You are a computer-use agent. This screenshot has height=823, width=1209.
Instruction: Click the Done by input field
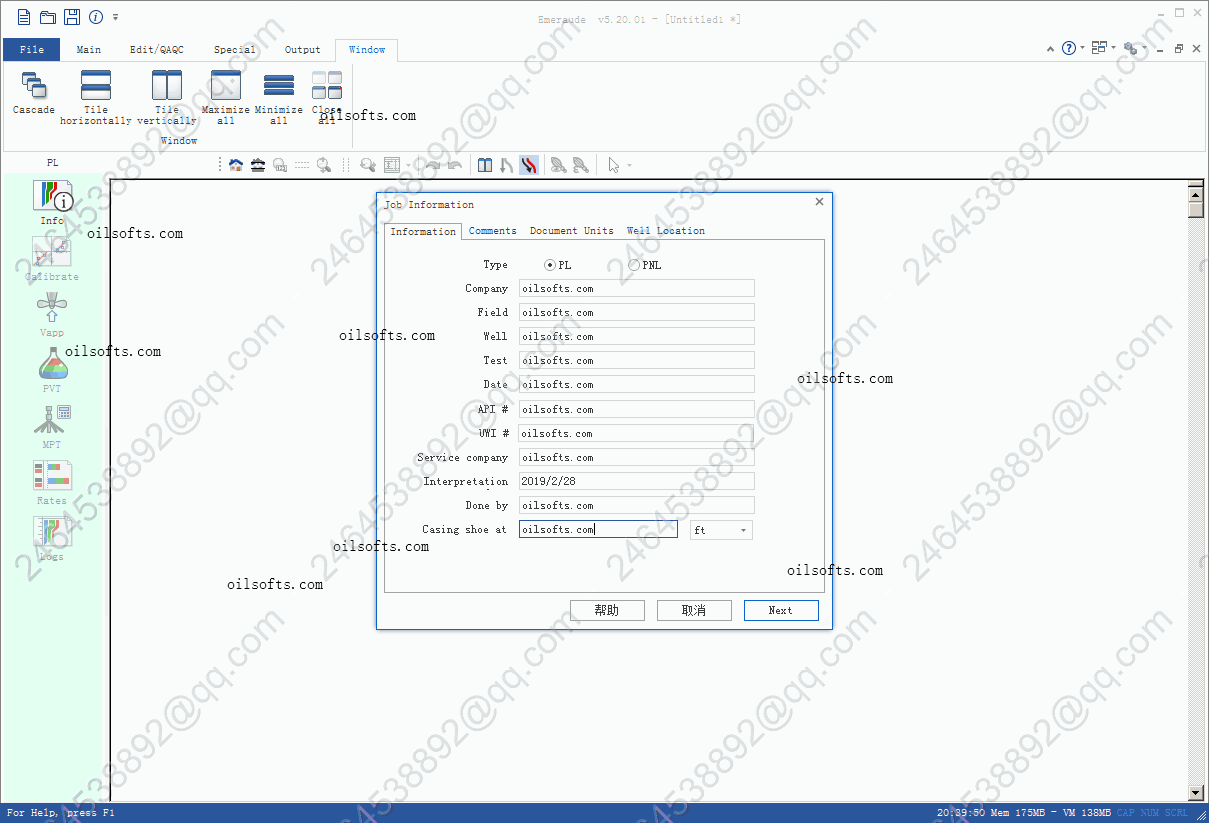point(637,505)
